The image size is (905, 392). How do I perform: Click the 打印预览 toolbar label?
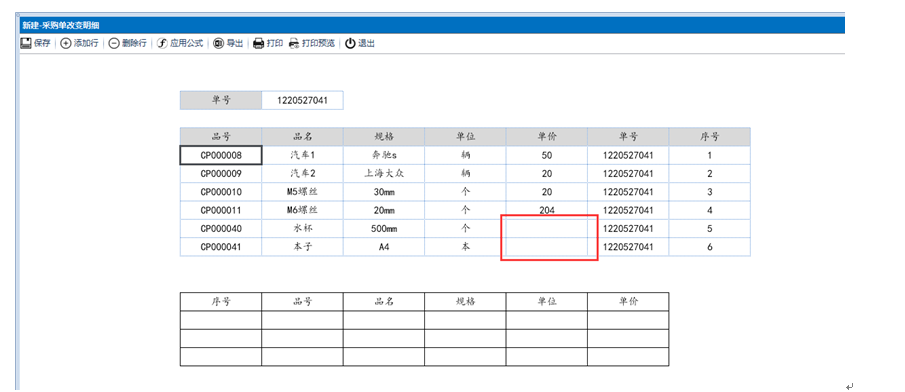coord(318,43)
